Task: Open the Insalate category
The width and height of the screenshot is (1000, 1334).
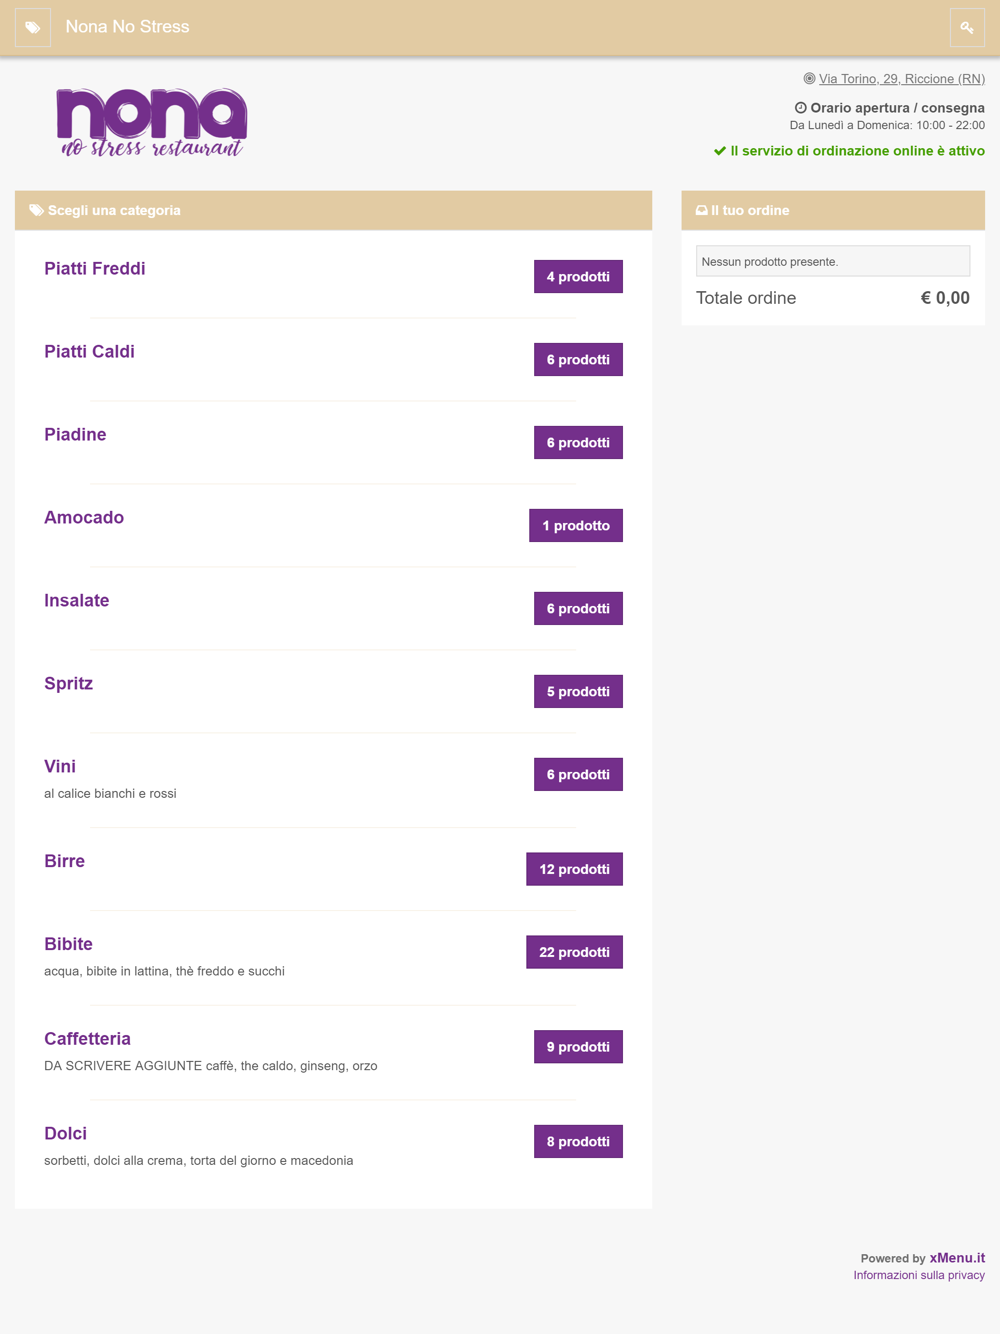Action: (77, 601)
